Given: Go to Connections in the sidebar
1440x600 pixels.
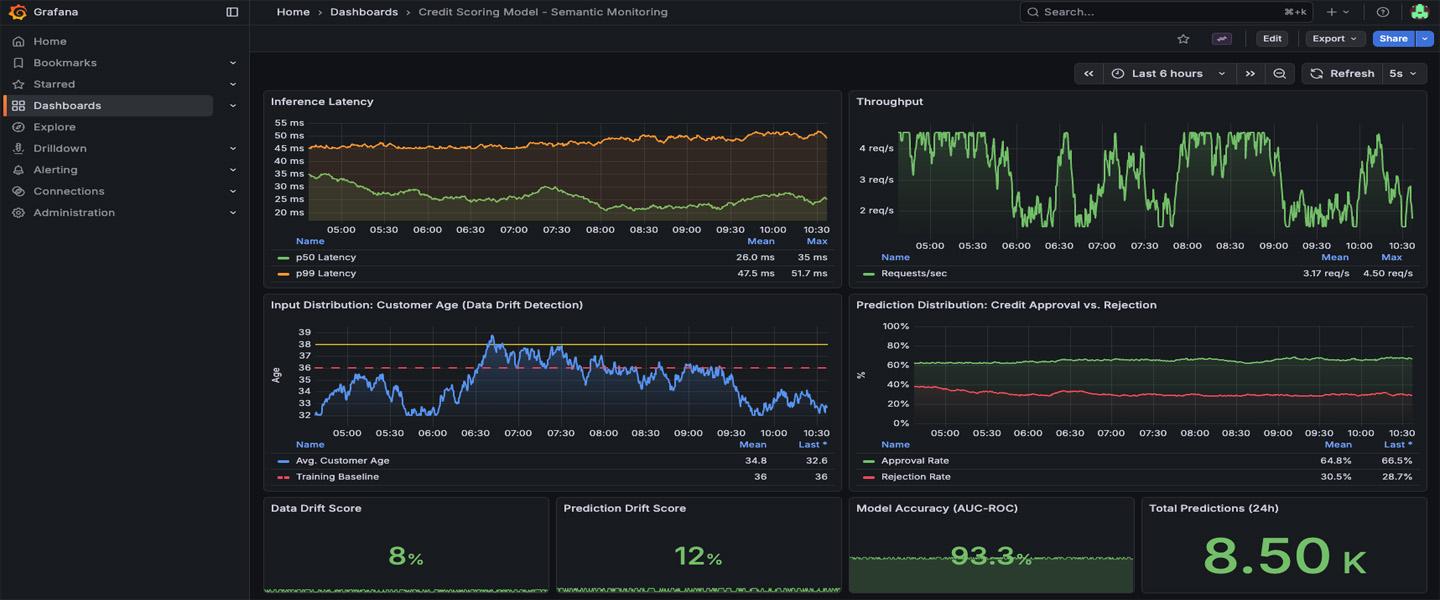Looking at the screenshot, I should tap(68, 191).
